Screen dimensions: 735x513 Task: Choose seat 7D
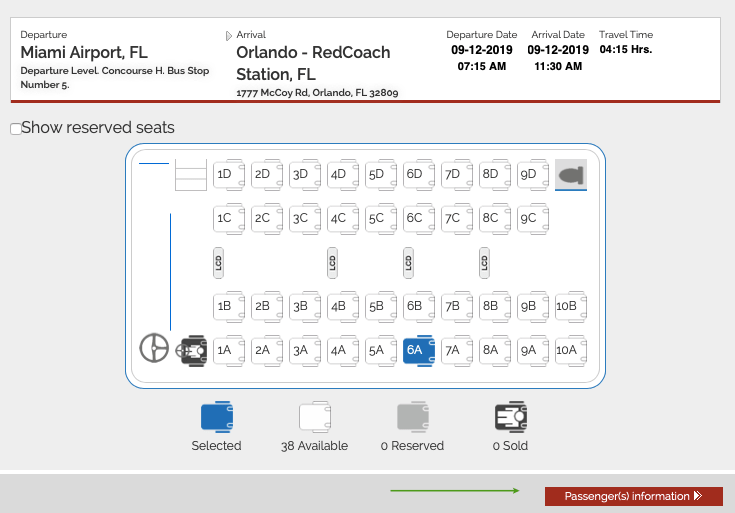coord(457,175)
